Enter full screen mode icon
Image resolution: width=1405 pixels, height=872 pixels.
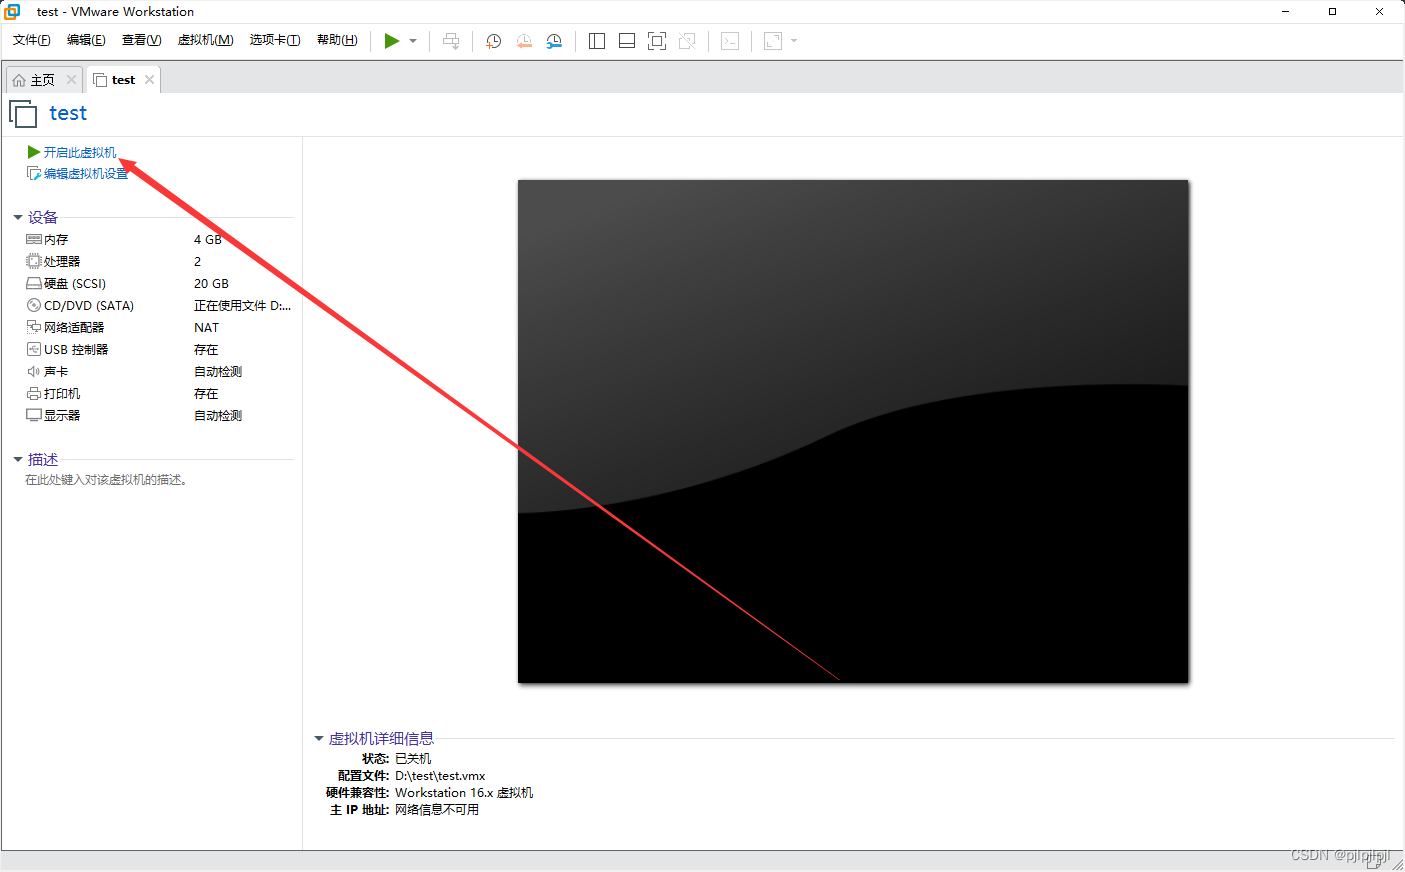coord(657,41)
